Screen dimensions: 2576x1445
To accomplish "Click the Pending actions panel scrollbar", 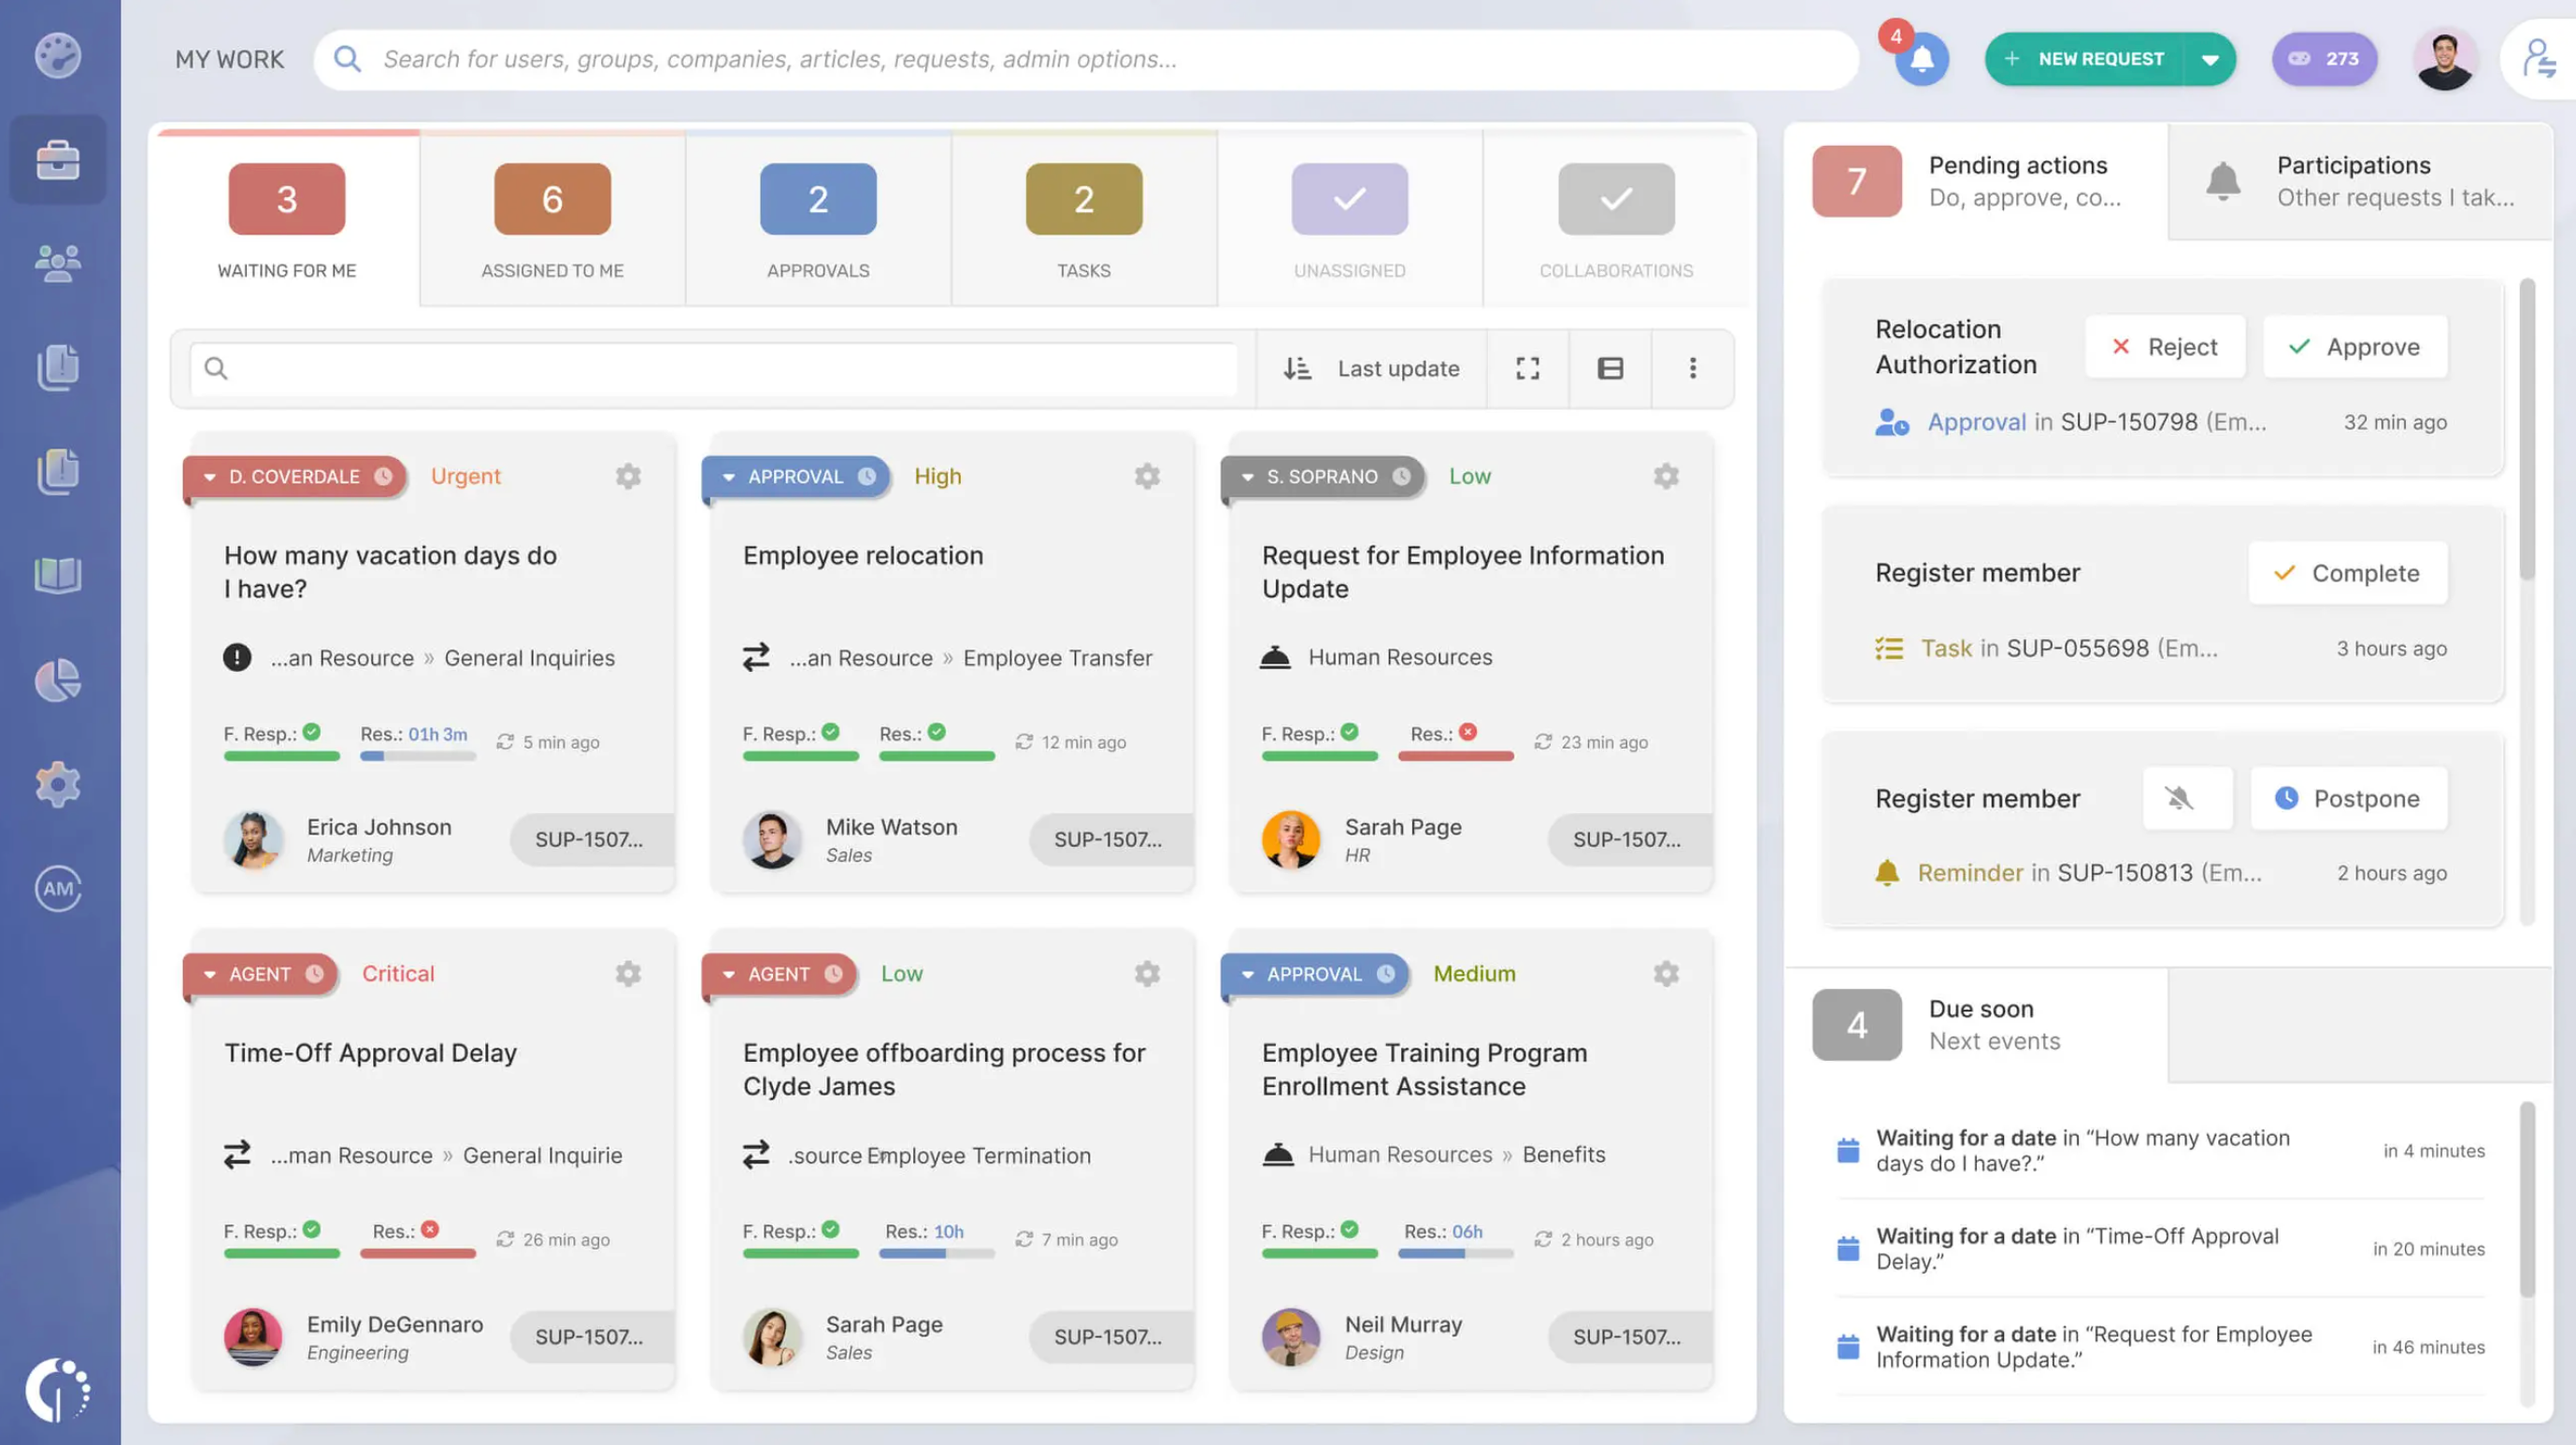I will pos(2526,430).
